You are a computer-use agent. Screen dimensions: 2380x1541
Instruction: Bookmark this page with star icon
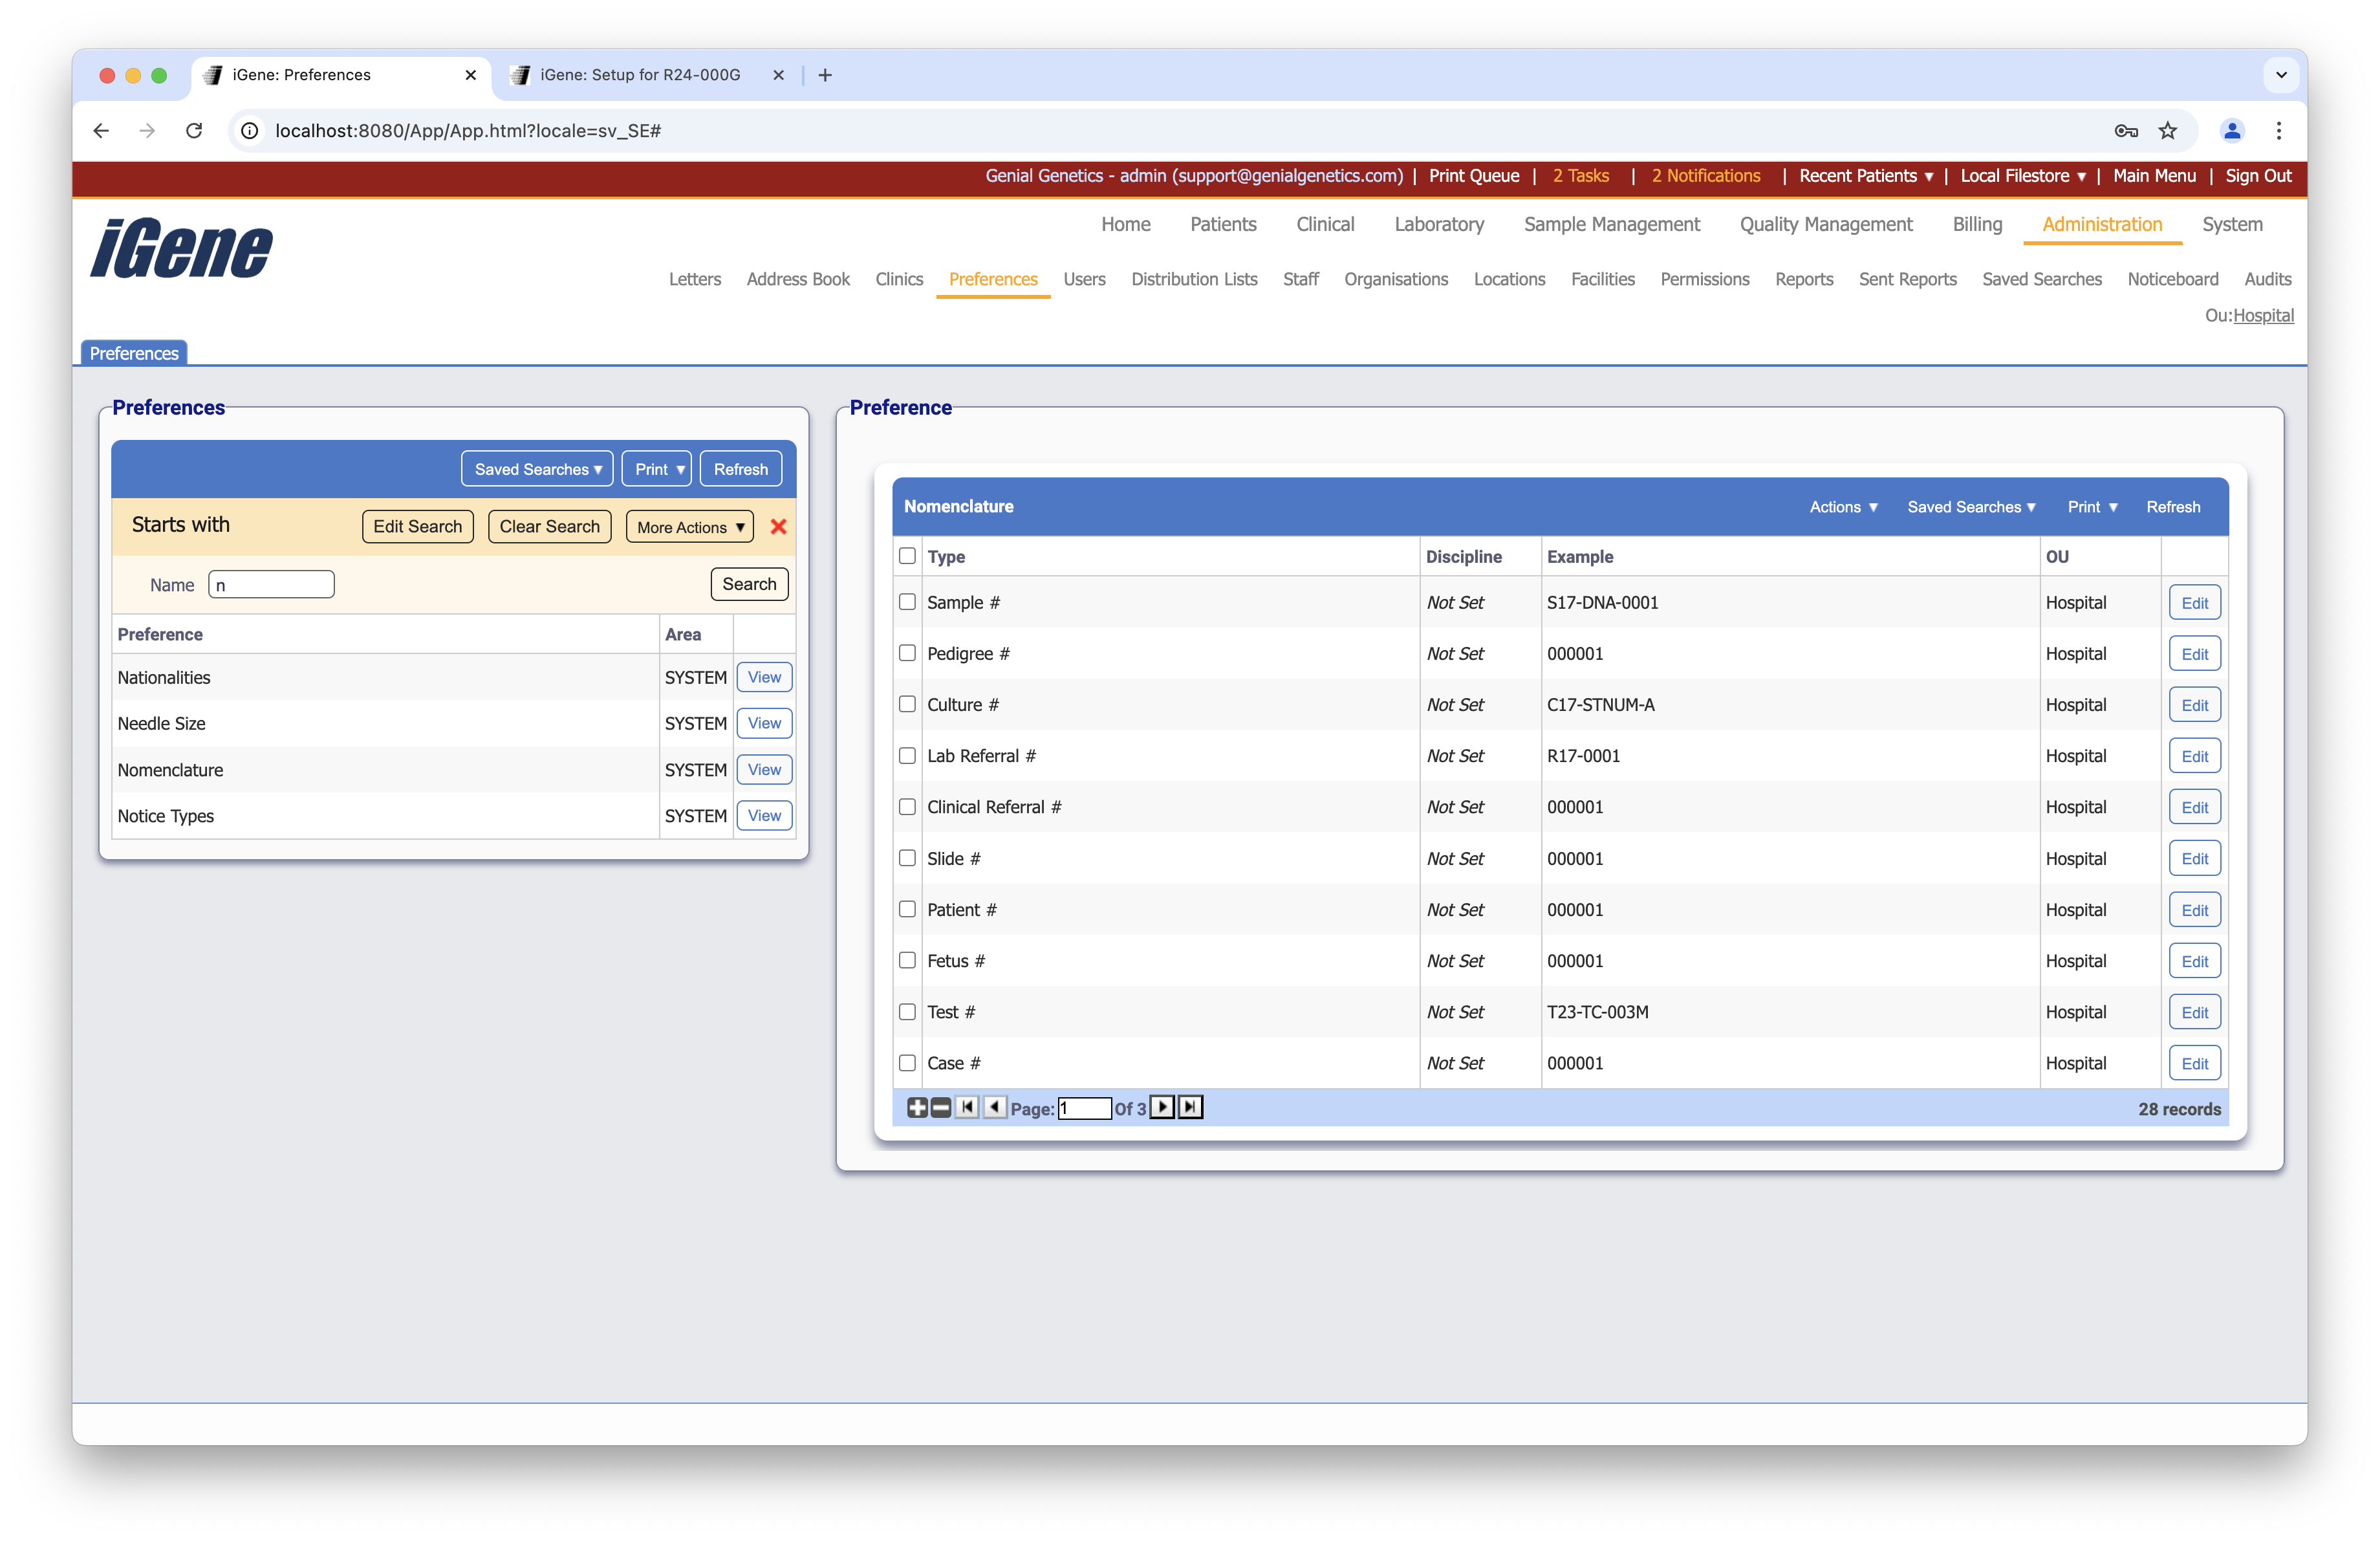pos(2167,130)
